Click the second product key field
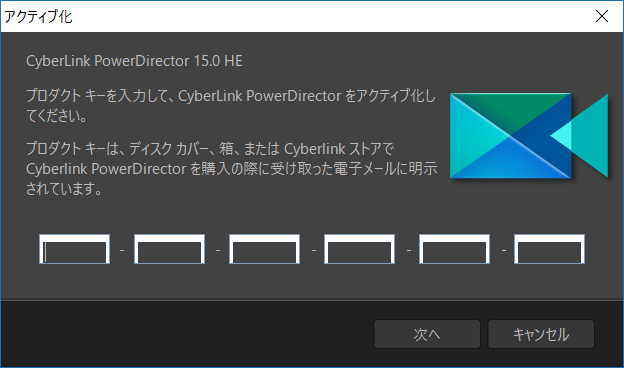 point(170,249)
